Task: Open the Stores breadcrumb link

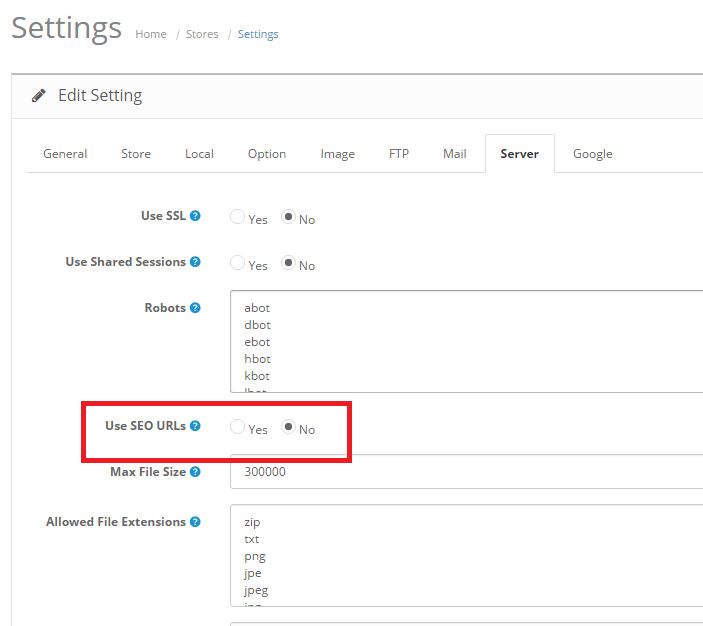Action: point(202,34)
